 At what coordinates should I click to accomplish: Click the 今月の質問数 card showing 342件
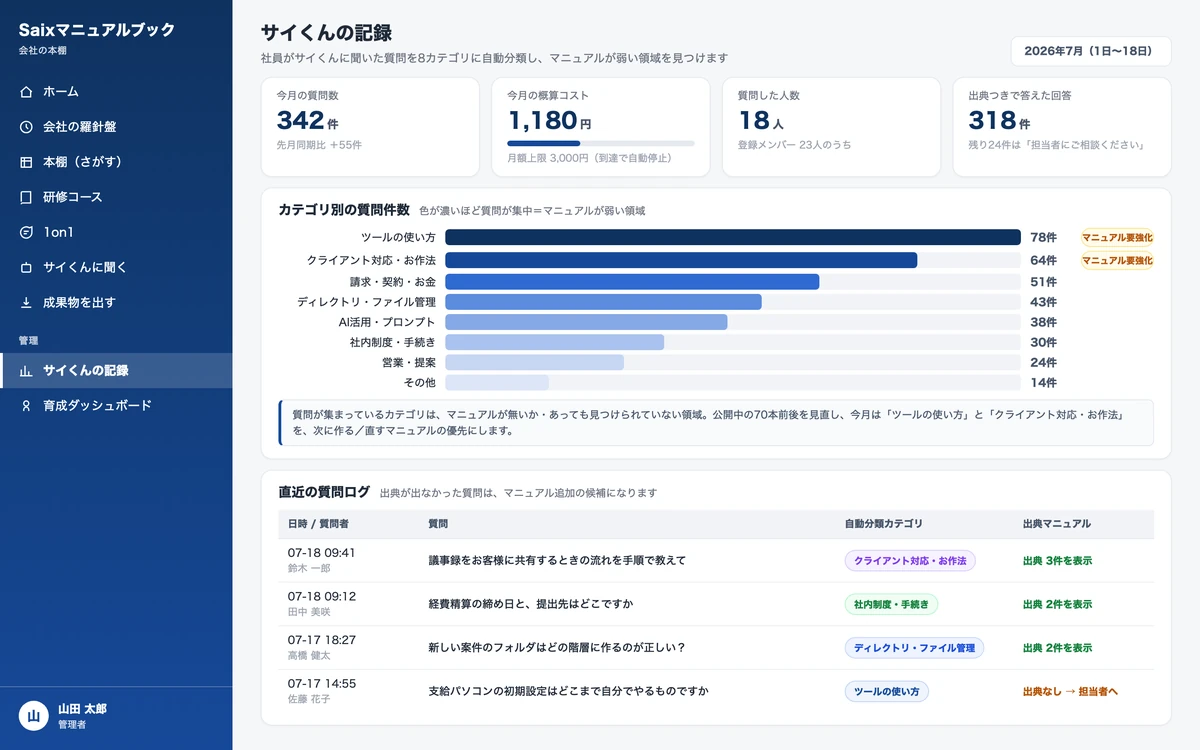click(370, 127)
